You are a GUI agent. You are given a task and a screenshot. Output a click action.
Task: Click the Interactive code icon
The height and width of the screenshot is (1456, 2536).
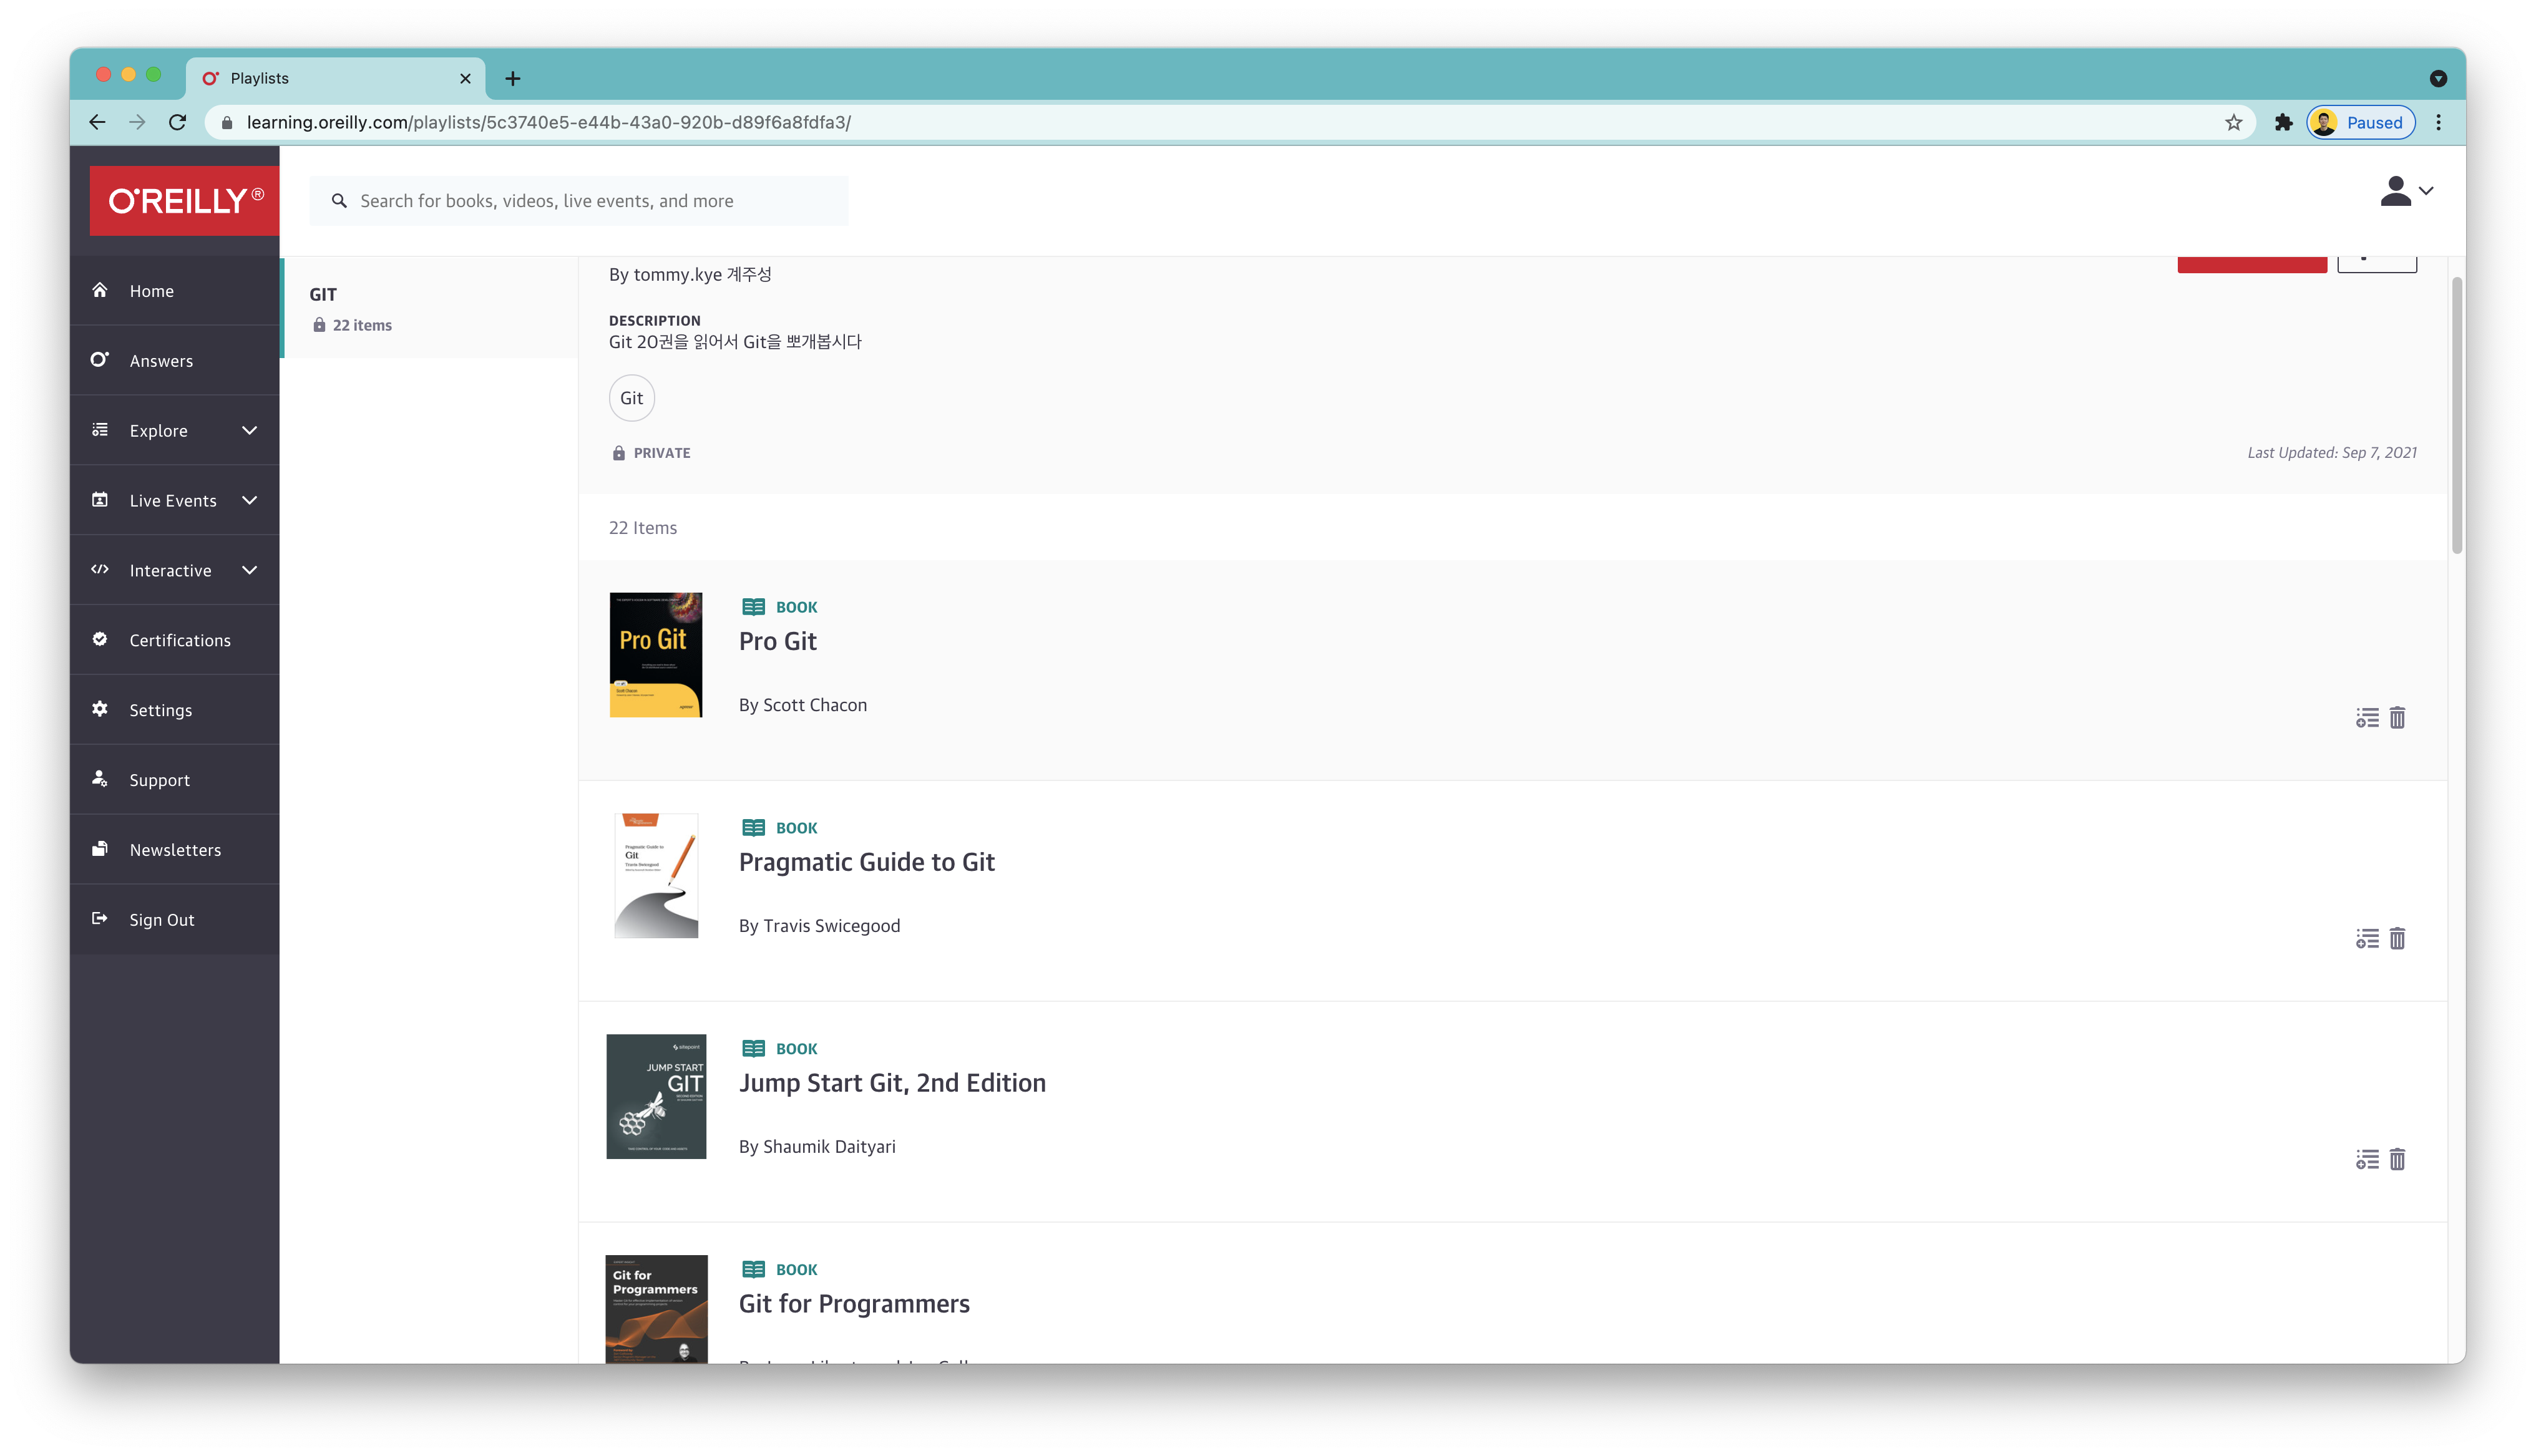pyautogui.click(x=100, y=570)
